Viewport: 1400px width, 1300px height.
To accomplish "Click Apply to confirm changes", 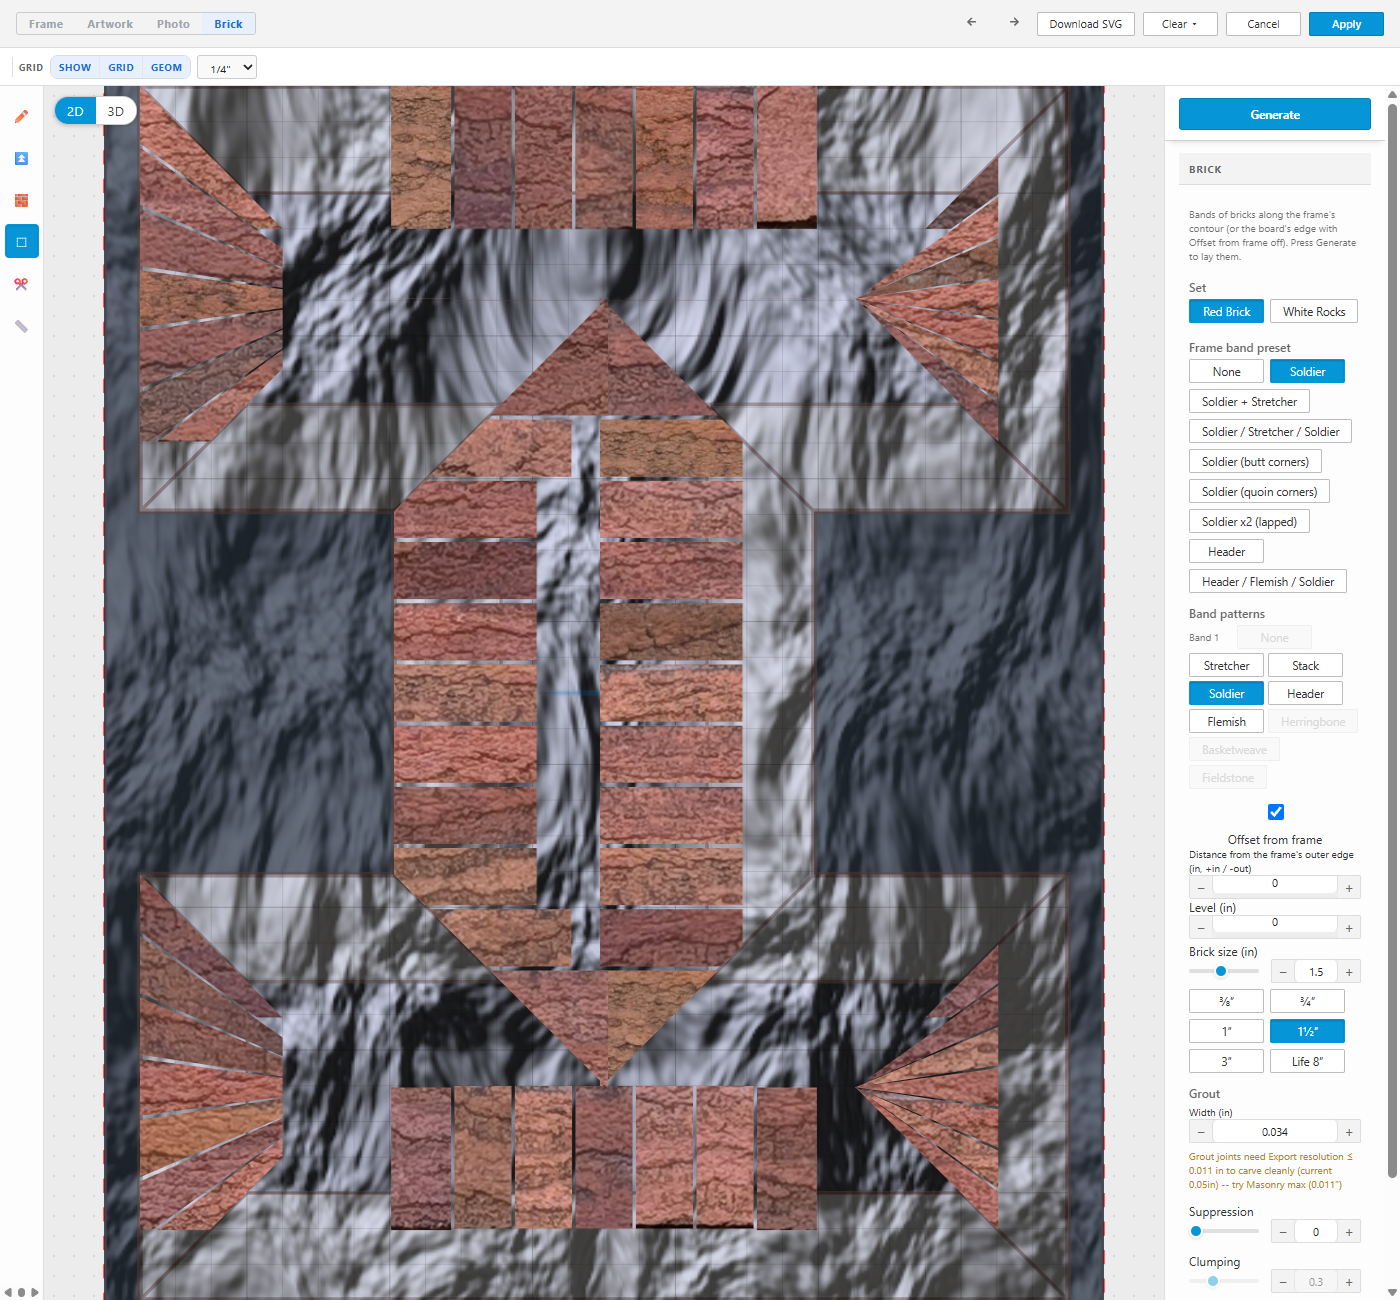I will tap(1346, 24).
